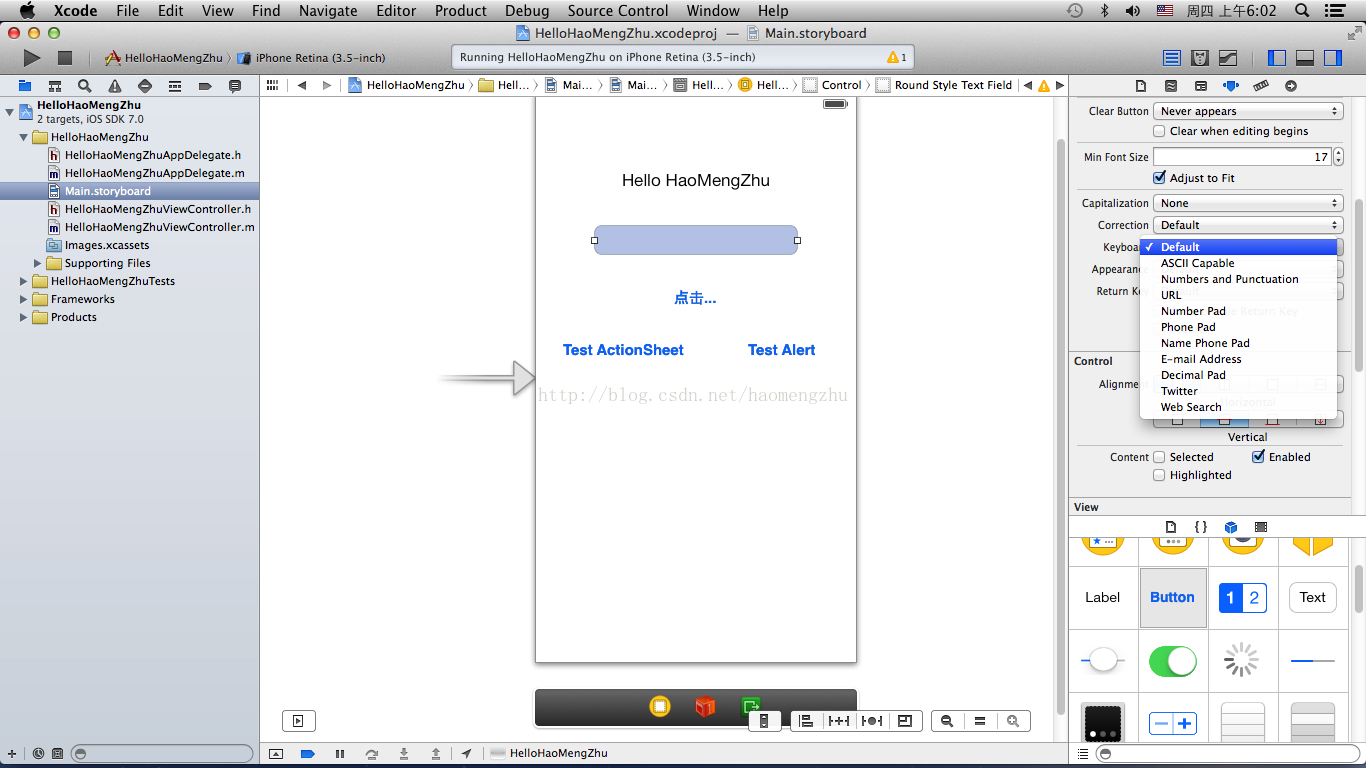Run the app with the Play button
Viewport: 1366px width, 768px height.
click(x=32, y=58)
